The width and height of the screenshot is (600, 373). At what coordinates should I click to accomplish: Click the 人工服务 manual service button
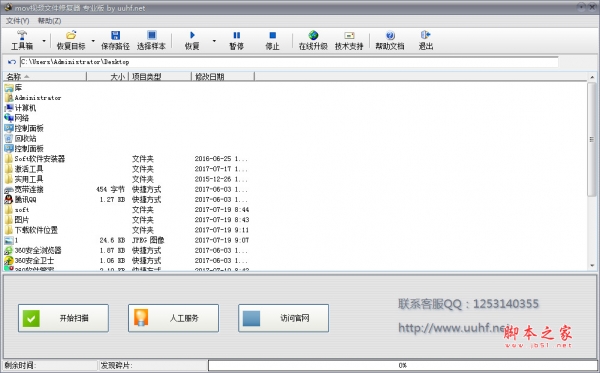pos(173,318)
